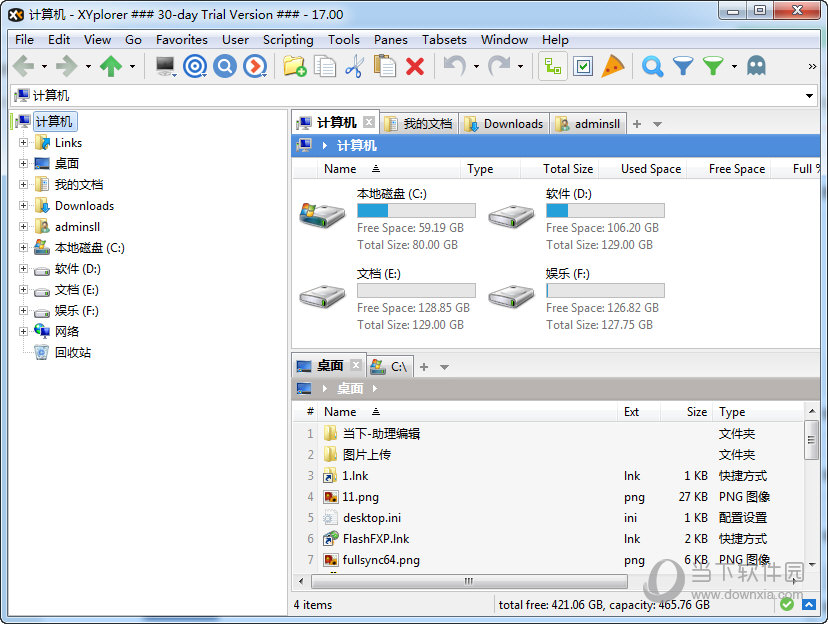Open the Panes menu
This screenshot has height=624, width=828.
[391, 40]
